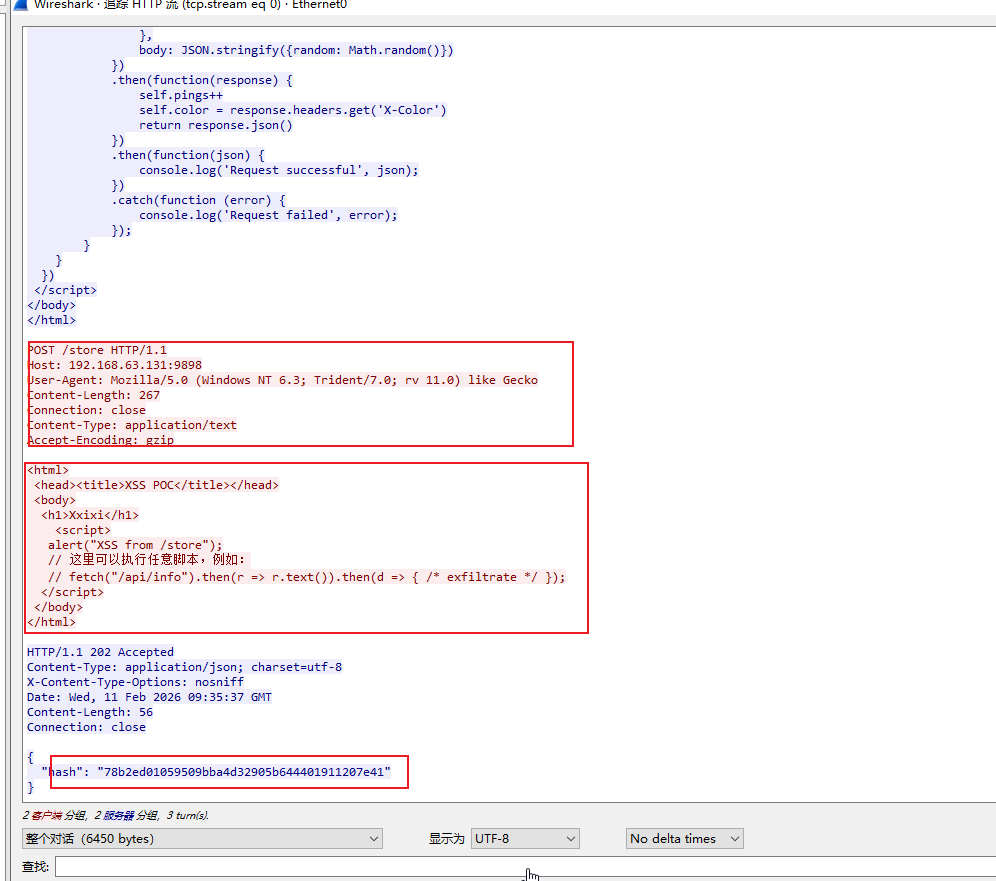Click the hash value 78b2ed01059509bba4d3 line
Image resolution: width=996 pixels, height=881 pixels.
(216, 772)
